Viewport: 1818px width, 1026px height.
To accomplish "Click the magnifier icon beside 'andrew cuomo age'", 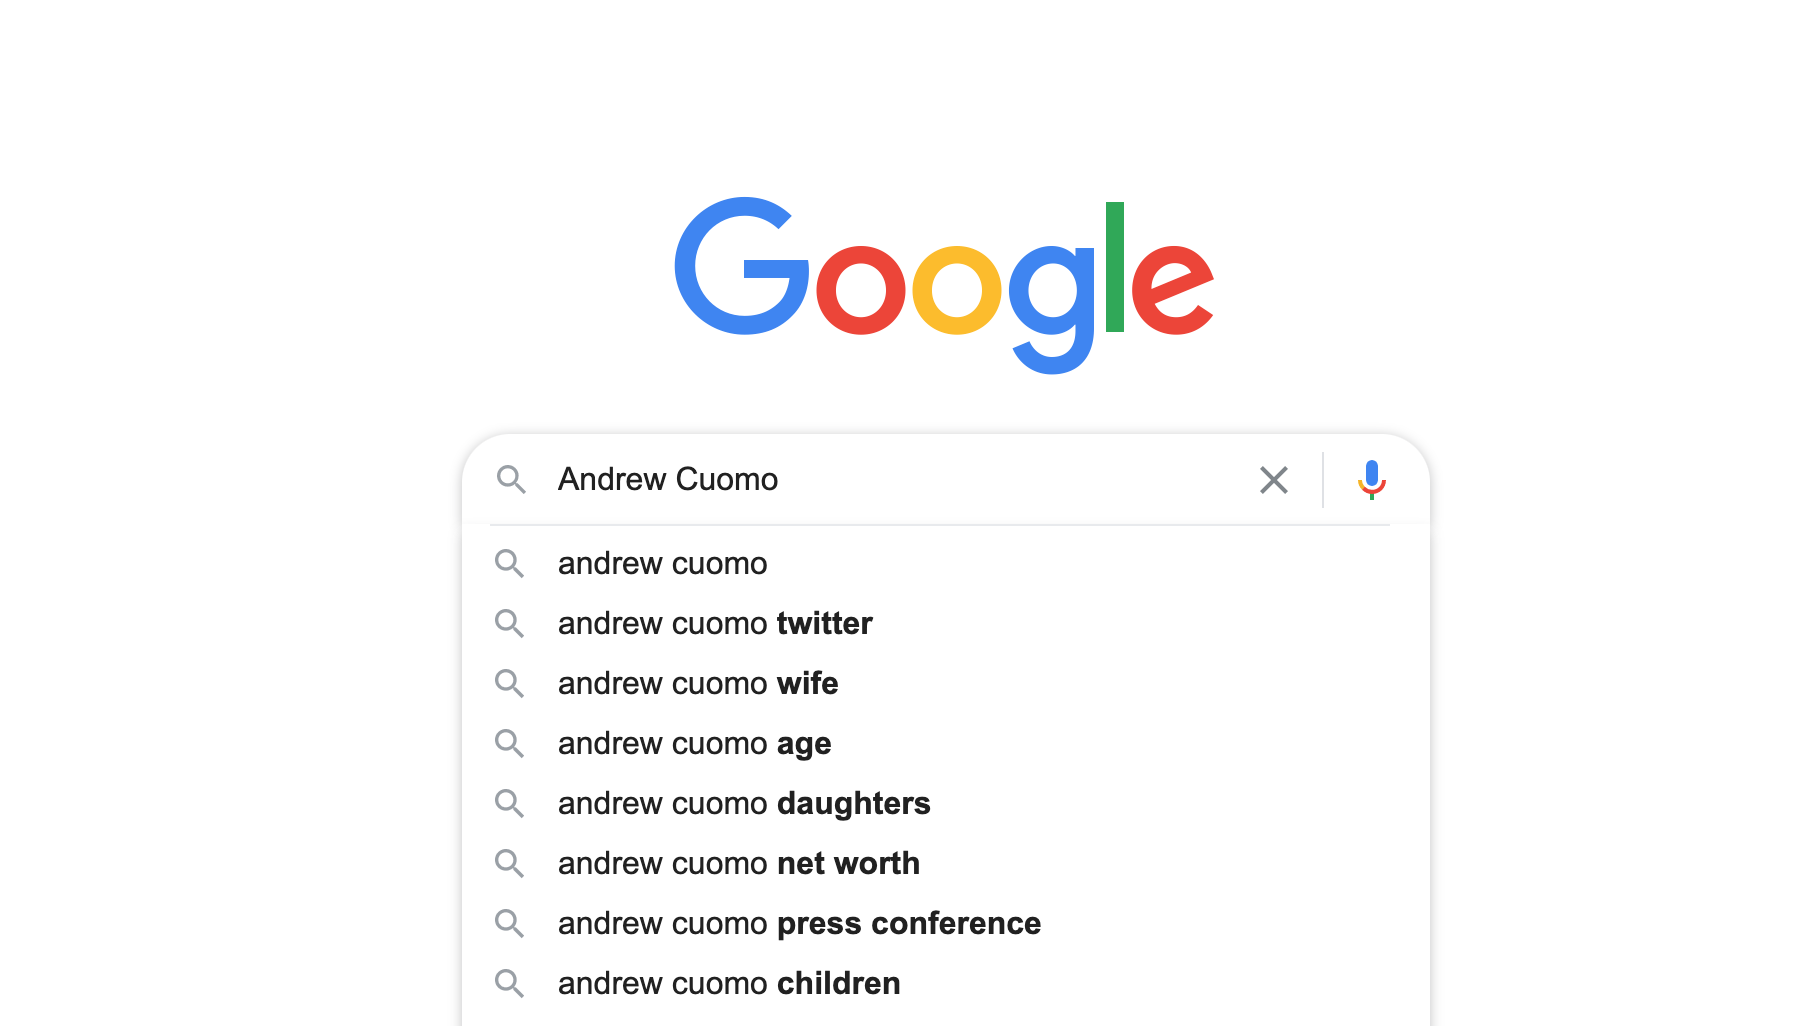I will (509, 744).
